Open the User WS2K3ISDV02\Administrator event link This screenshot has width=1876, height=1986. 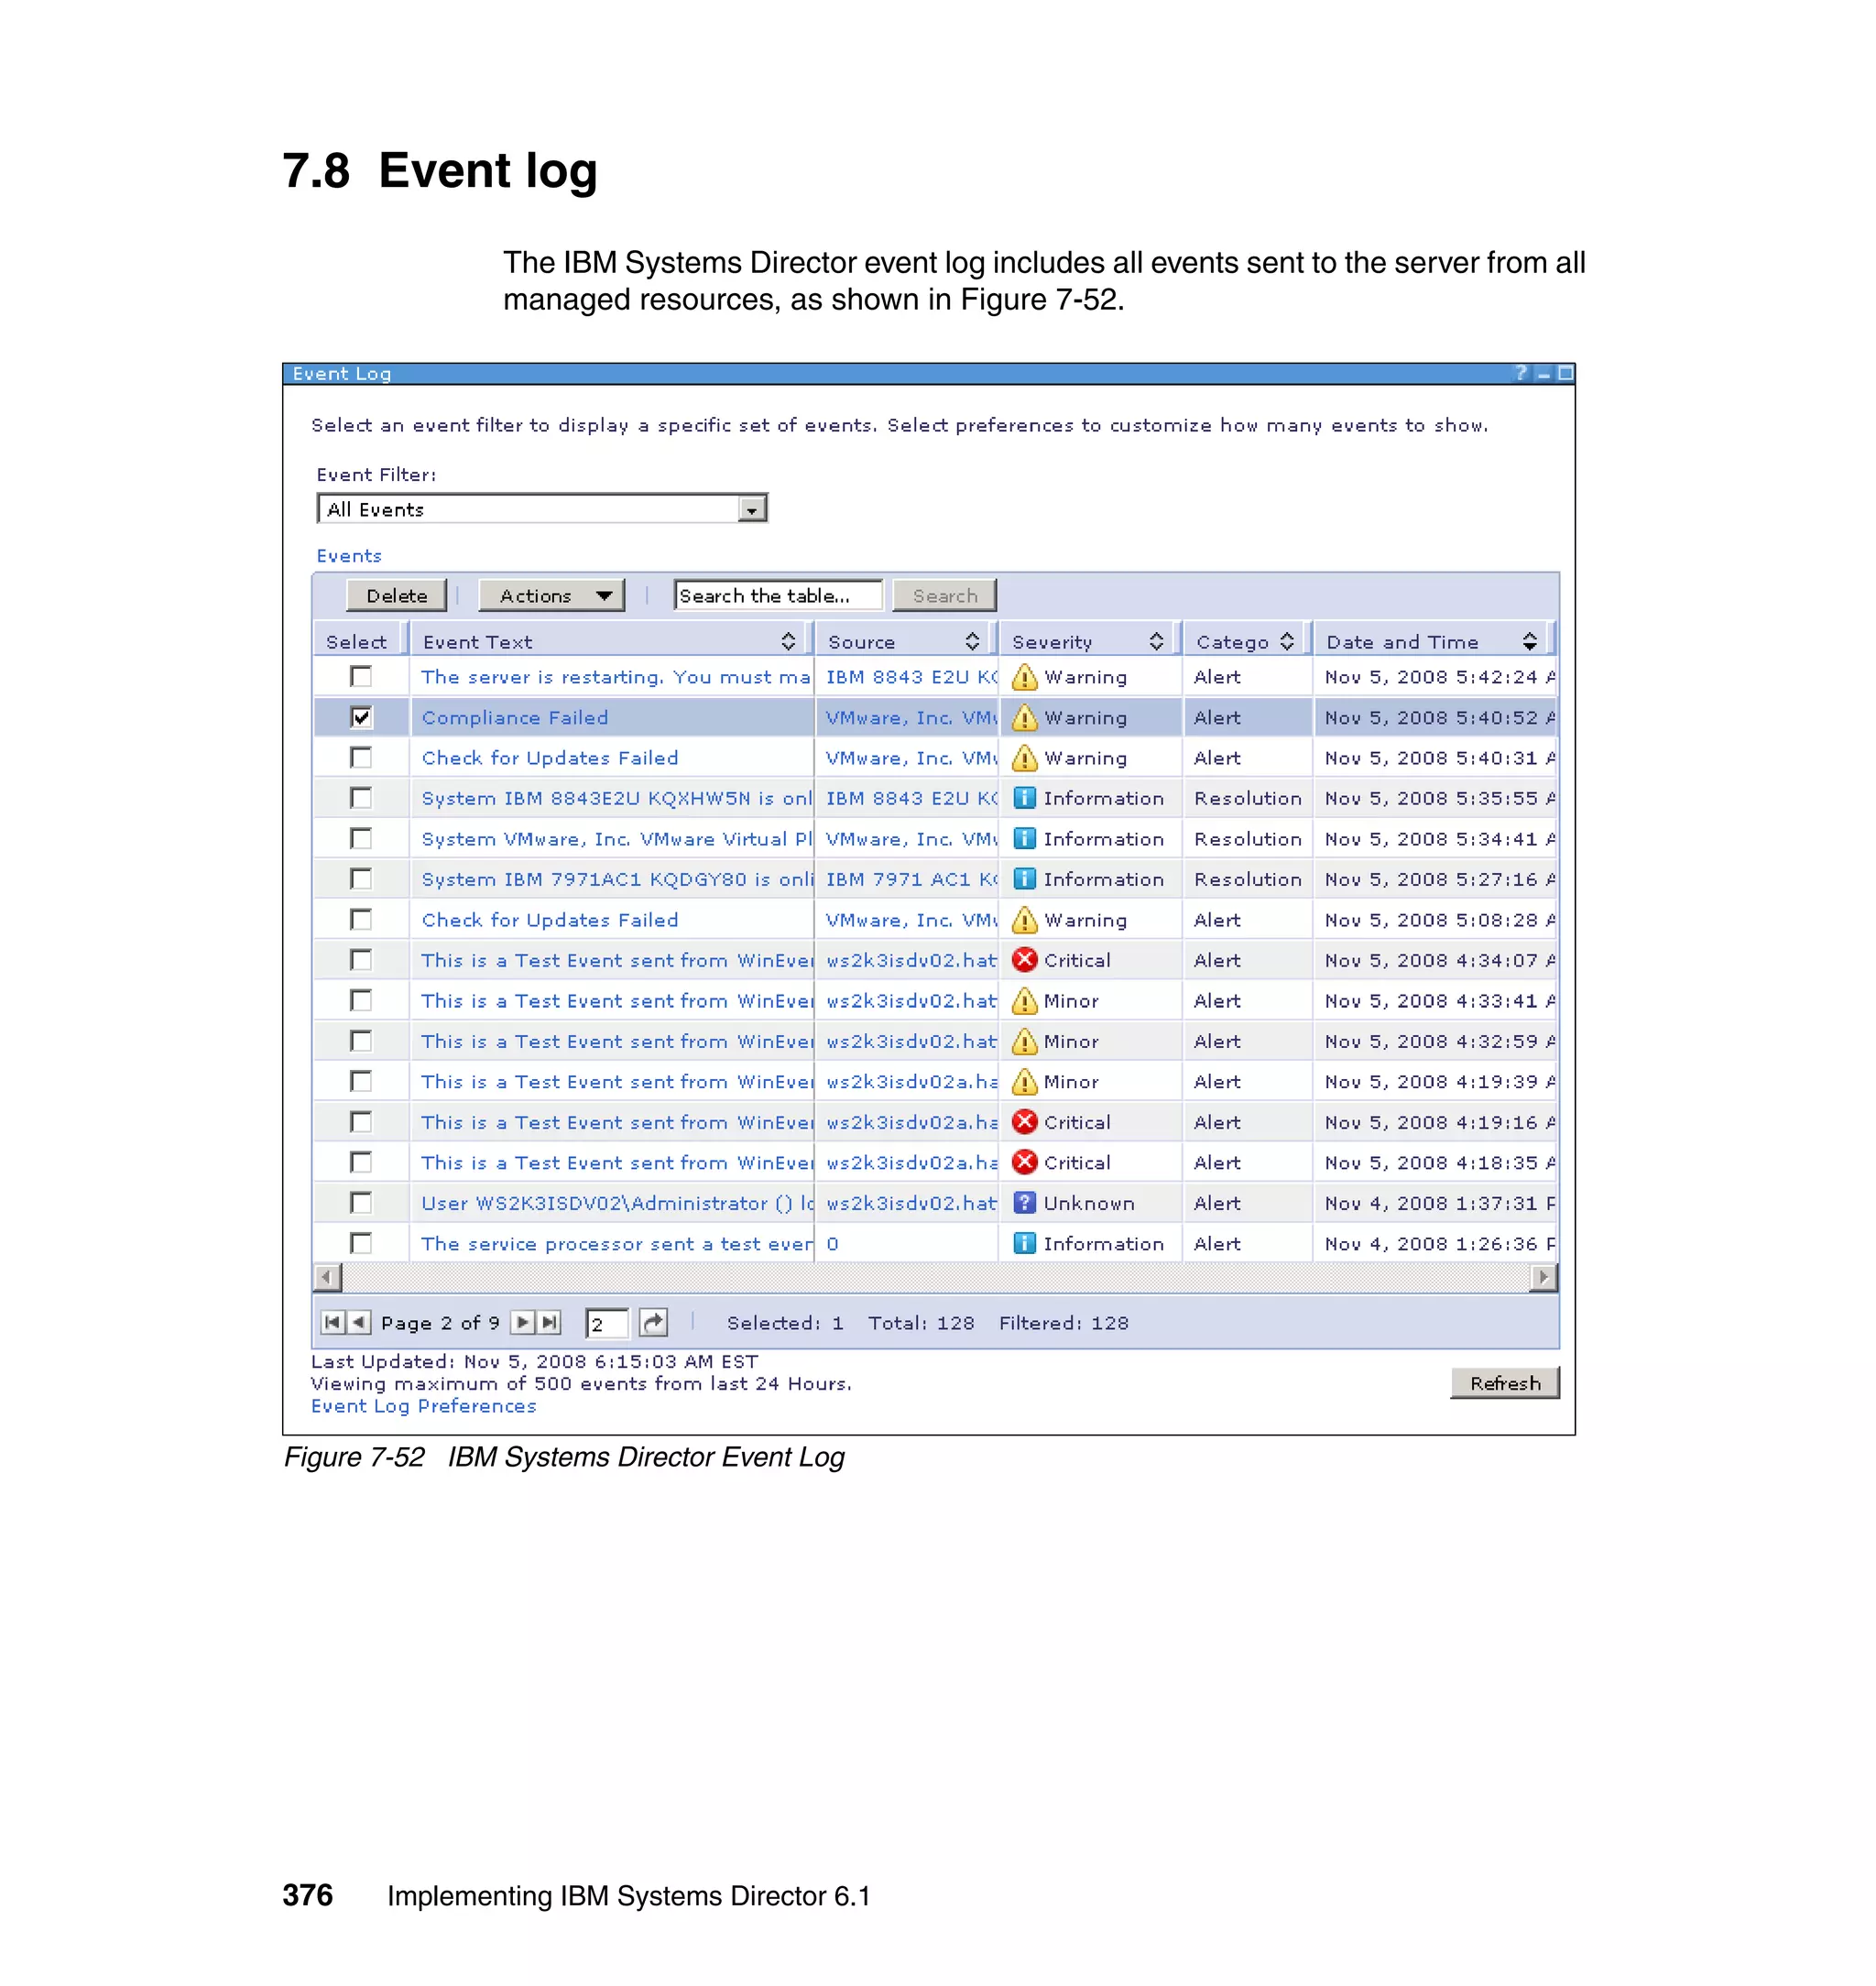tap(617, 1203)
